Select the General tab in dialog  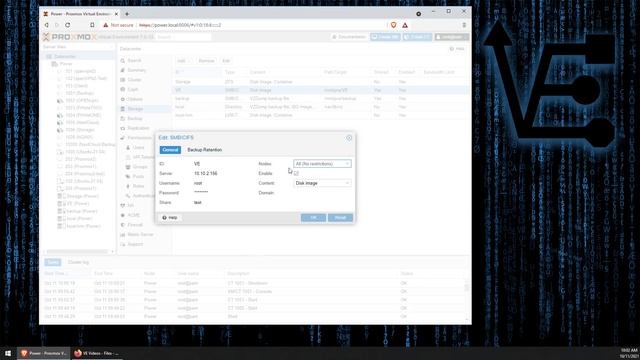170,150
